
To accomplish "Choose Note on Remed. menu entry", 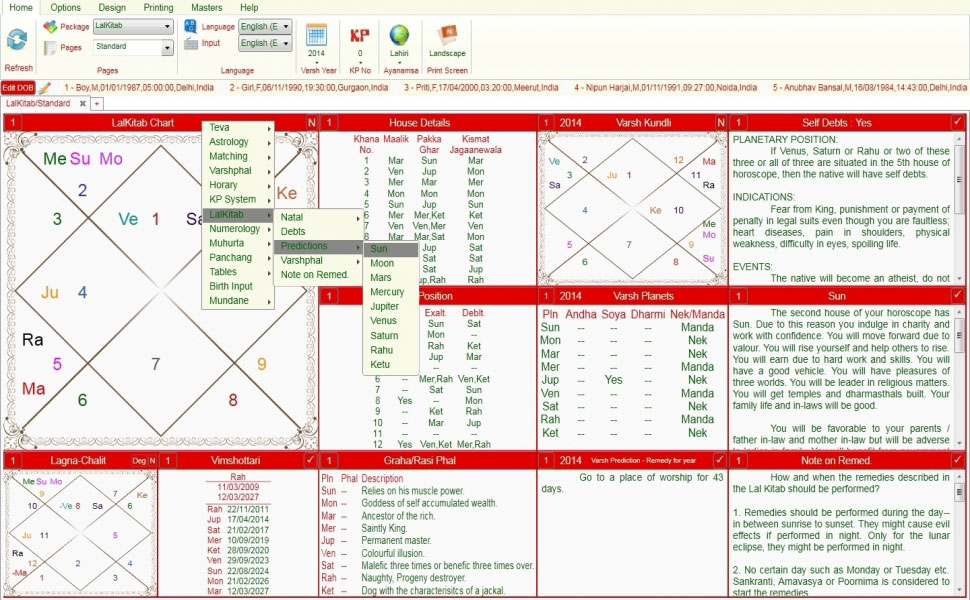I will point(319,275).
